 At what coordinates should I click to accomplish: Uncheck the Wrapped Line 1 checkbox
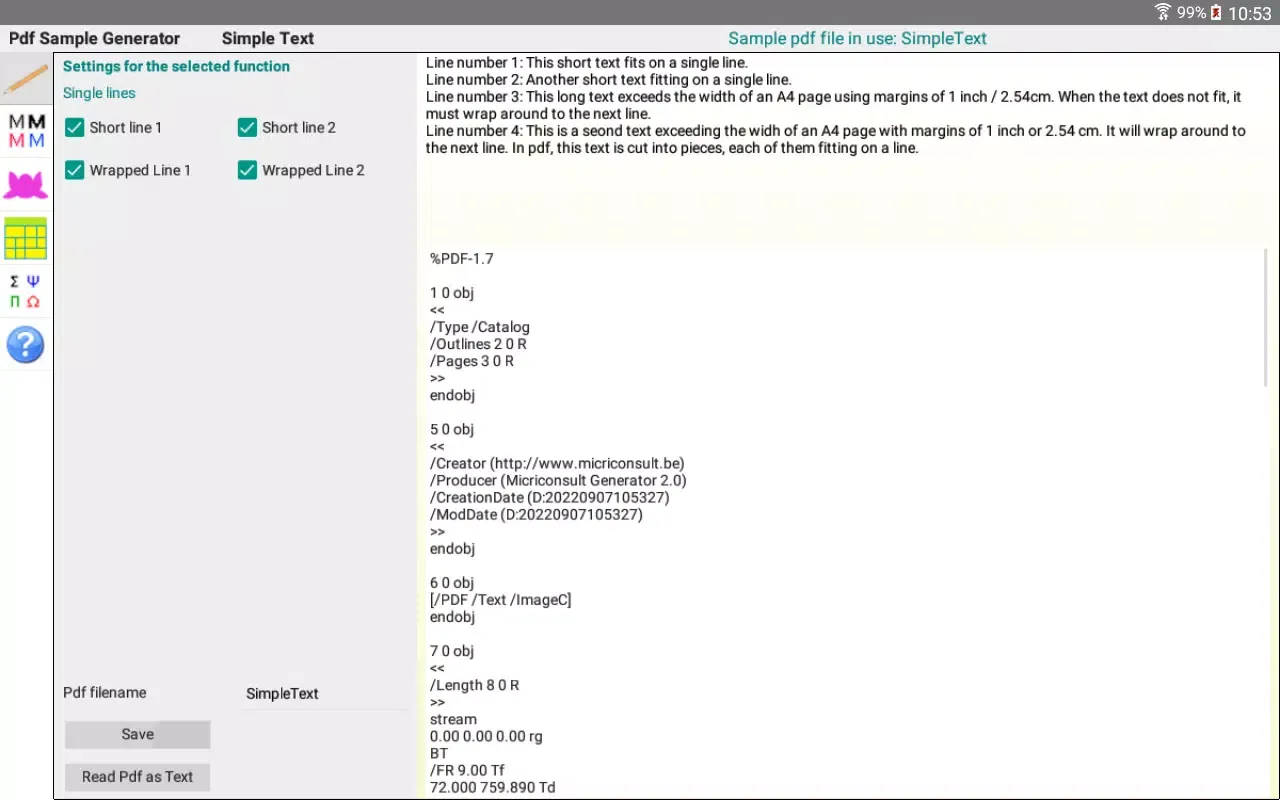click(x=74, y=170)
